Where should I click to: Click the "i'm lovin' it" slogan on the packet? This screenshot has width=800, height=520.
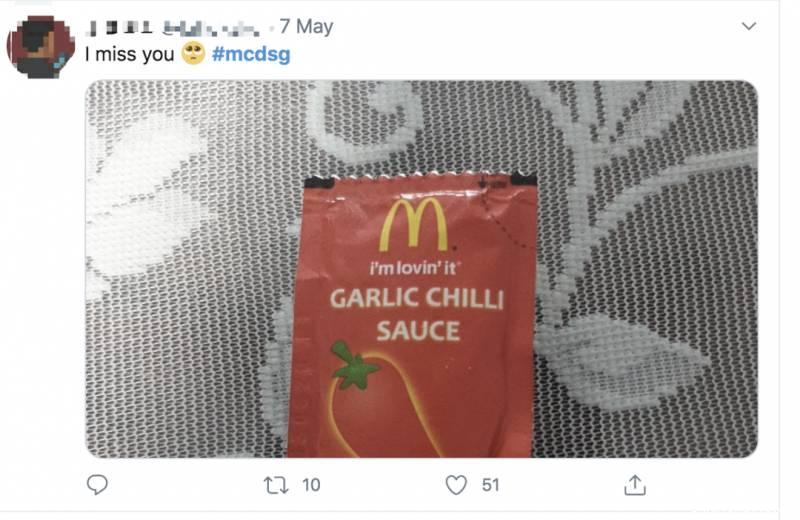[414, 268]
